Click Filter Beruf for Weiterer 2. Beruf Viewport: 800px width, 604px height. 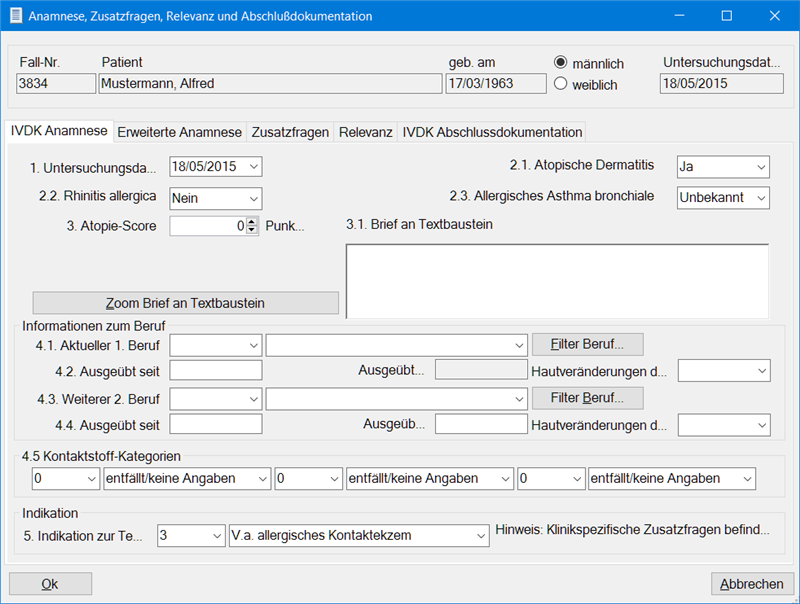click(x=587, y=398)
